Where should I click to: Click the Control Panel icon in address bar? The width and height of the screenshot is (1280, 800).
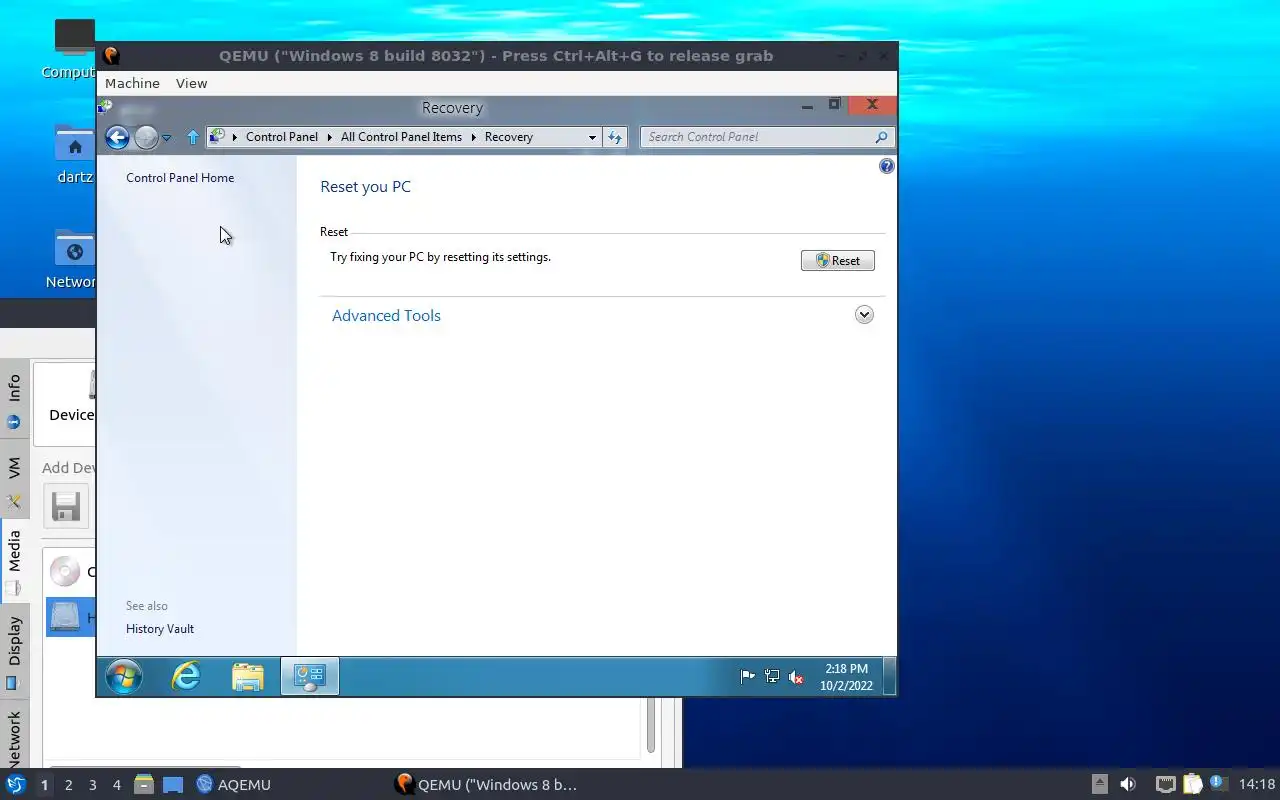click(217, 136)
